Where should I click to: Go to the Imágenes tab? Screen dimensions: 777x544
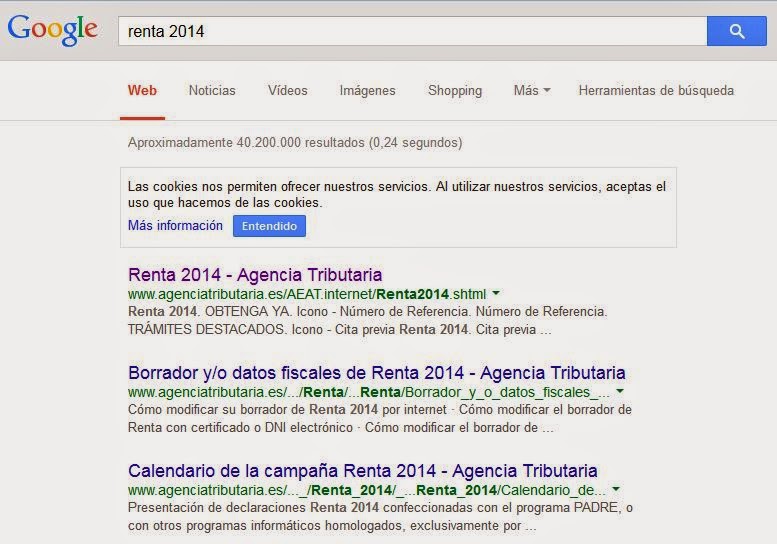tap(367, 91)
